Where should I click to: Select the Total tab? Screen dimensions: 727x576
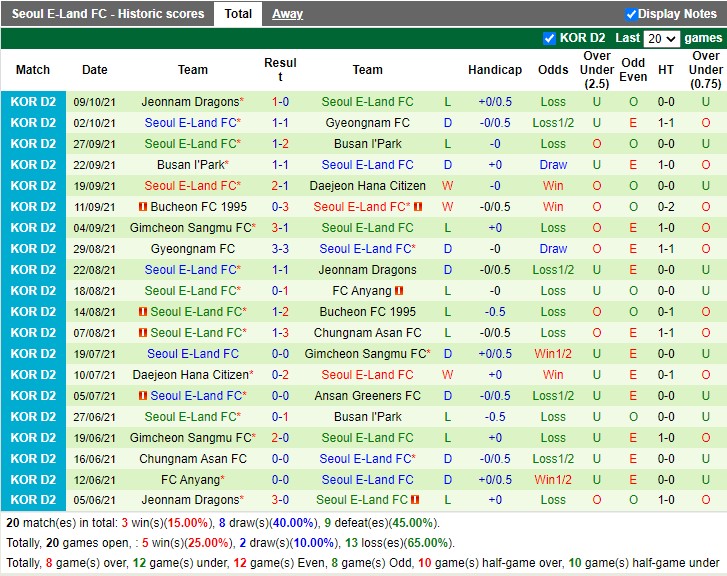click(x=238, y=14)
